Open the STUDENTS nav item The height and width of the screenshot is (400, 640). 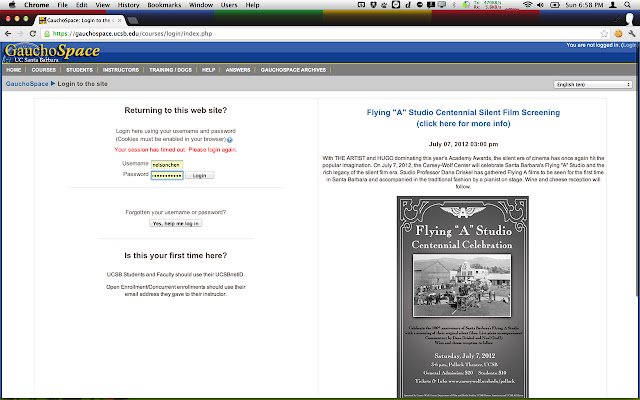[79, 70]
